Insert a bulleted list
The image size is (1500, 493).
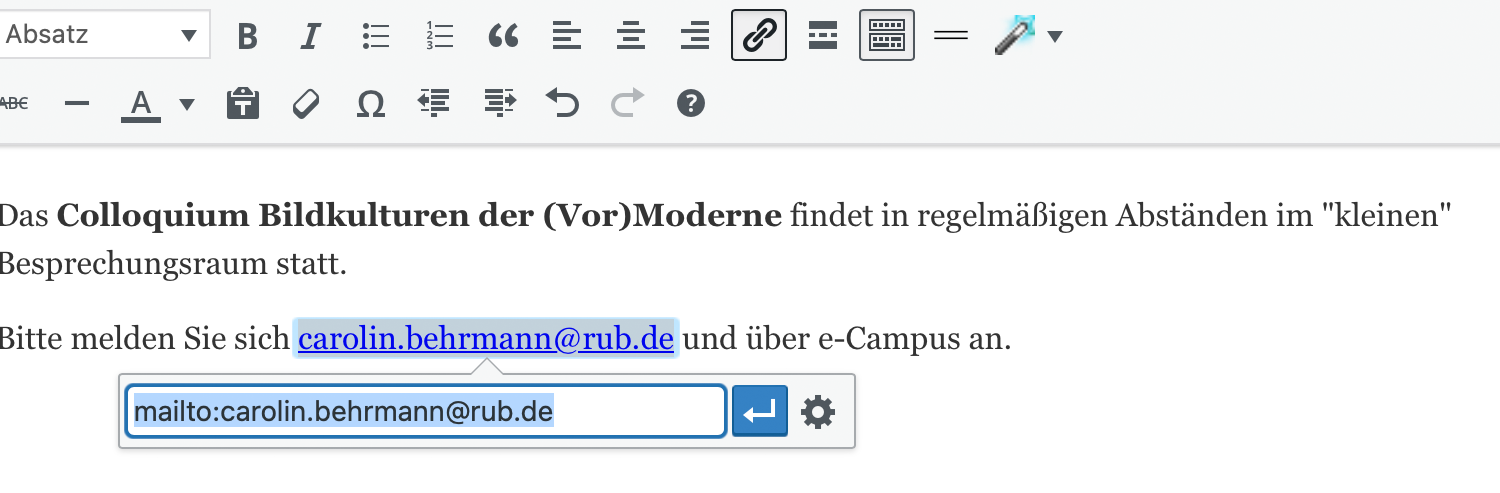click(375, 36)
